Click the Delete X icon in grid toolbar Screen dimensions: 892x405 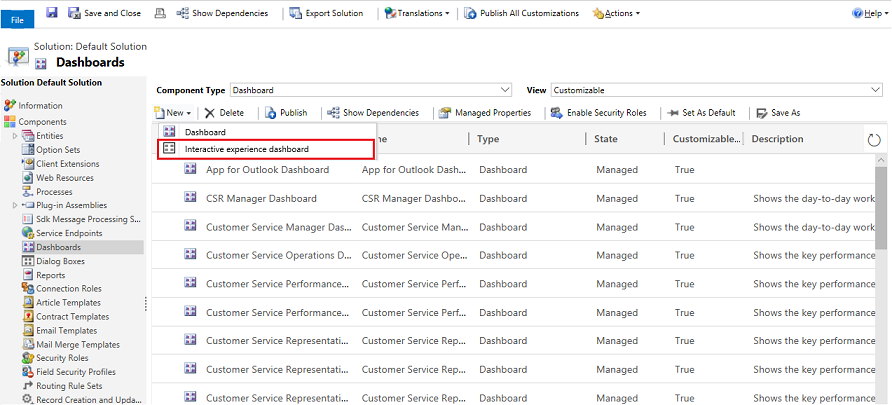(210, 113)
